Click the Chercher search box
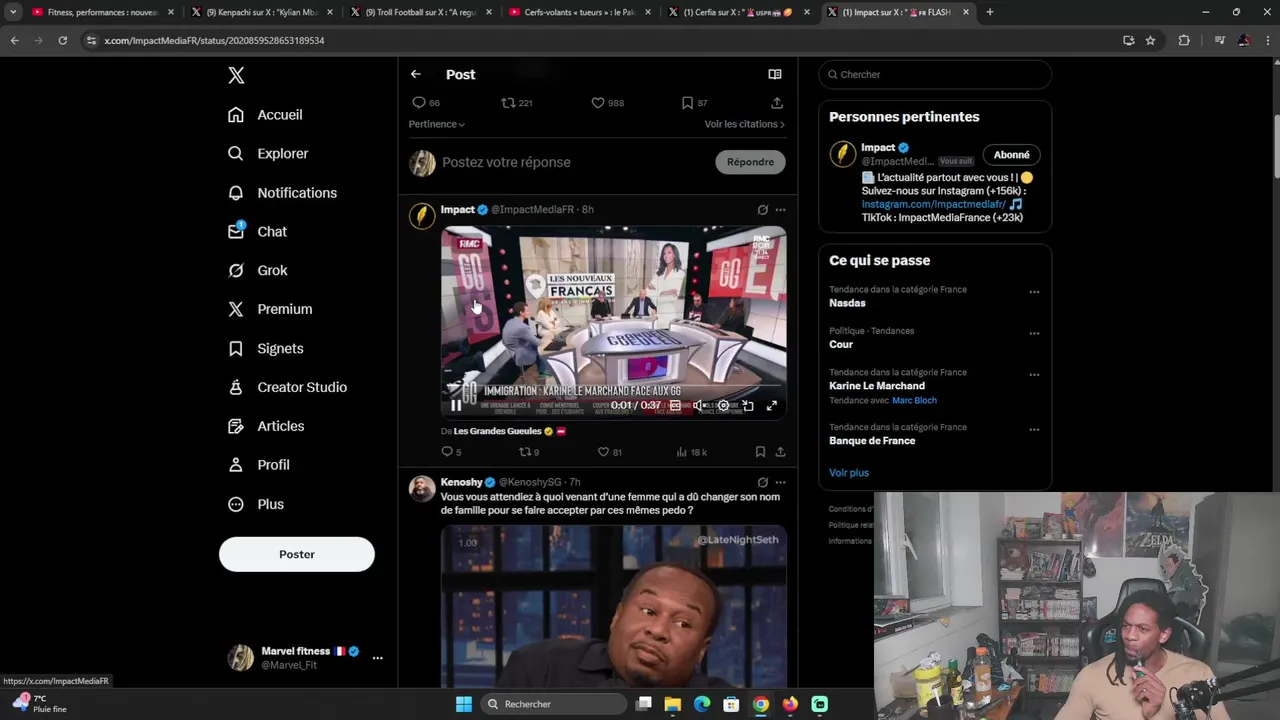The height and width of the screenshot is (720, 1280). tap(935, 74)
